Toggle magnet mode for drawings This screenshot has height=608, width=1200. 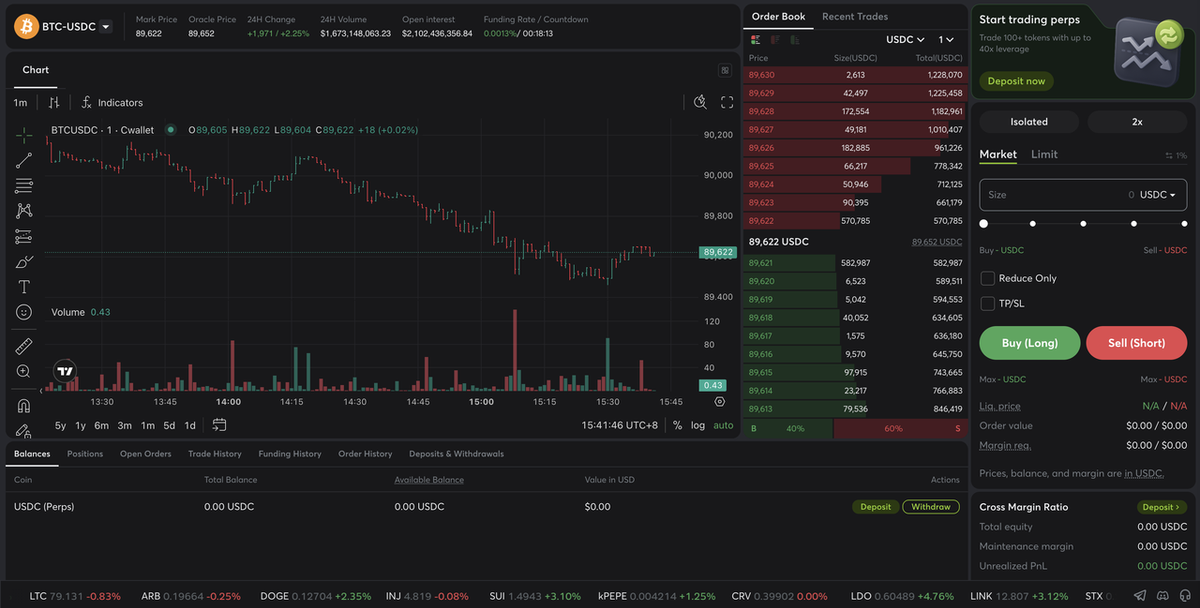tap(24, 406)
